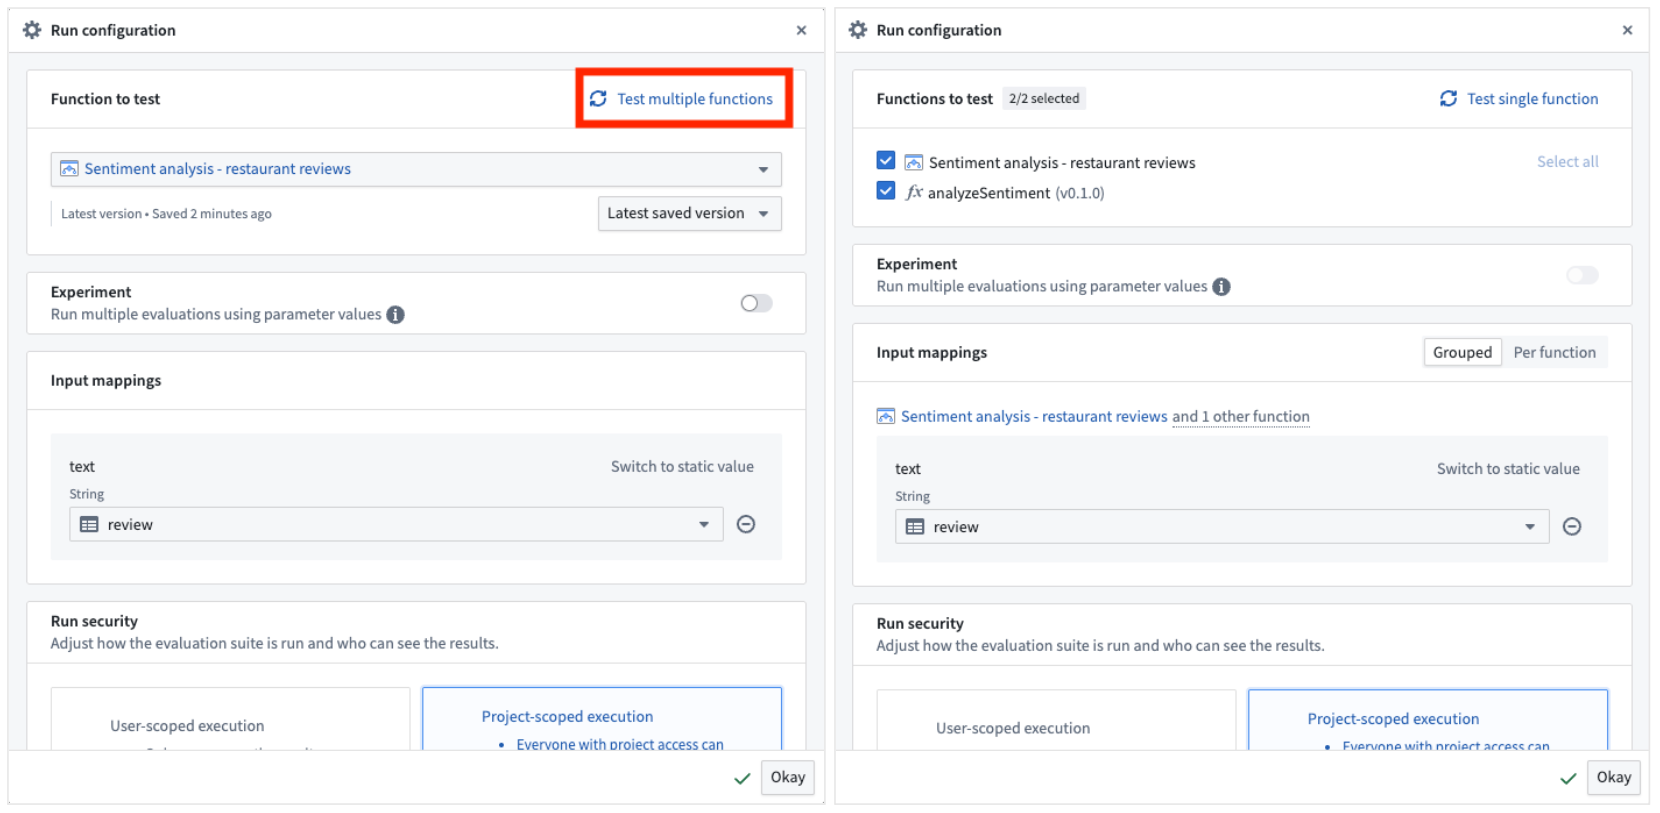Click the Select all link
Image resolution: width=1660 pixels, height=813 pixels.
[1567, 162]
